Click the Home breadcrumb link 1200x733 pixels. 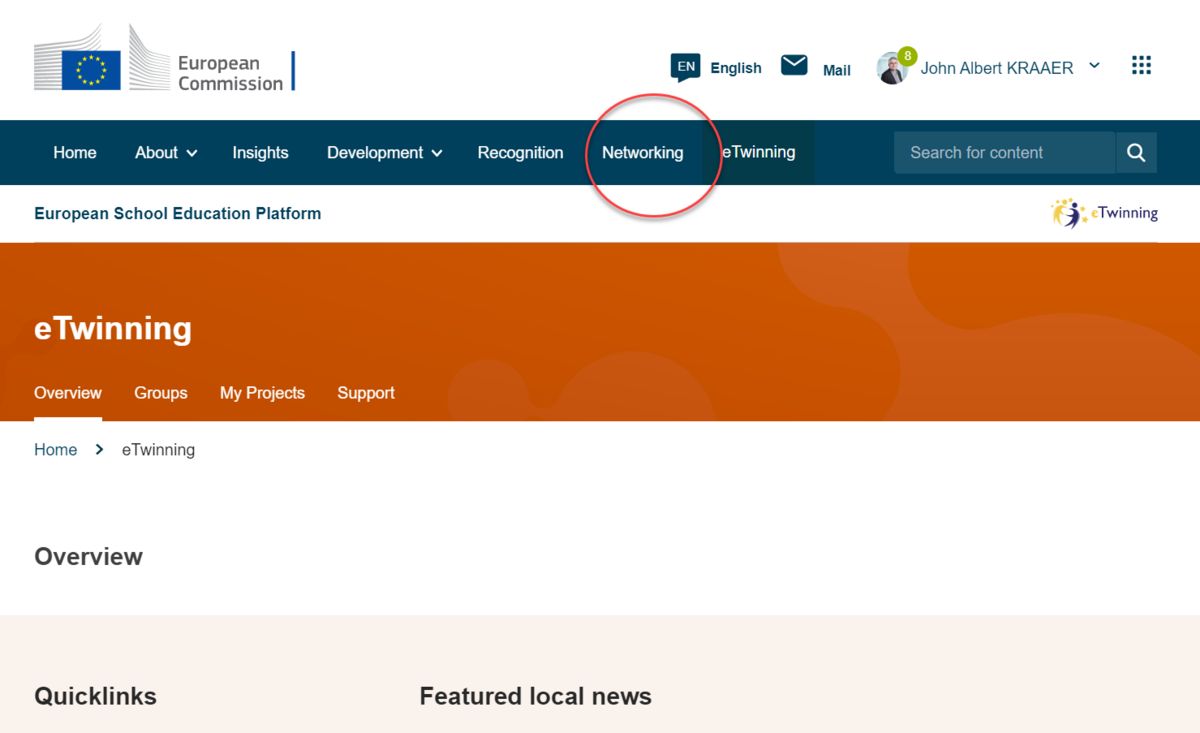click(55, 450)
